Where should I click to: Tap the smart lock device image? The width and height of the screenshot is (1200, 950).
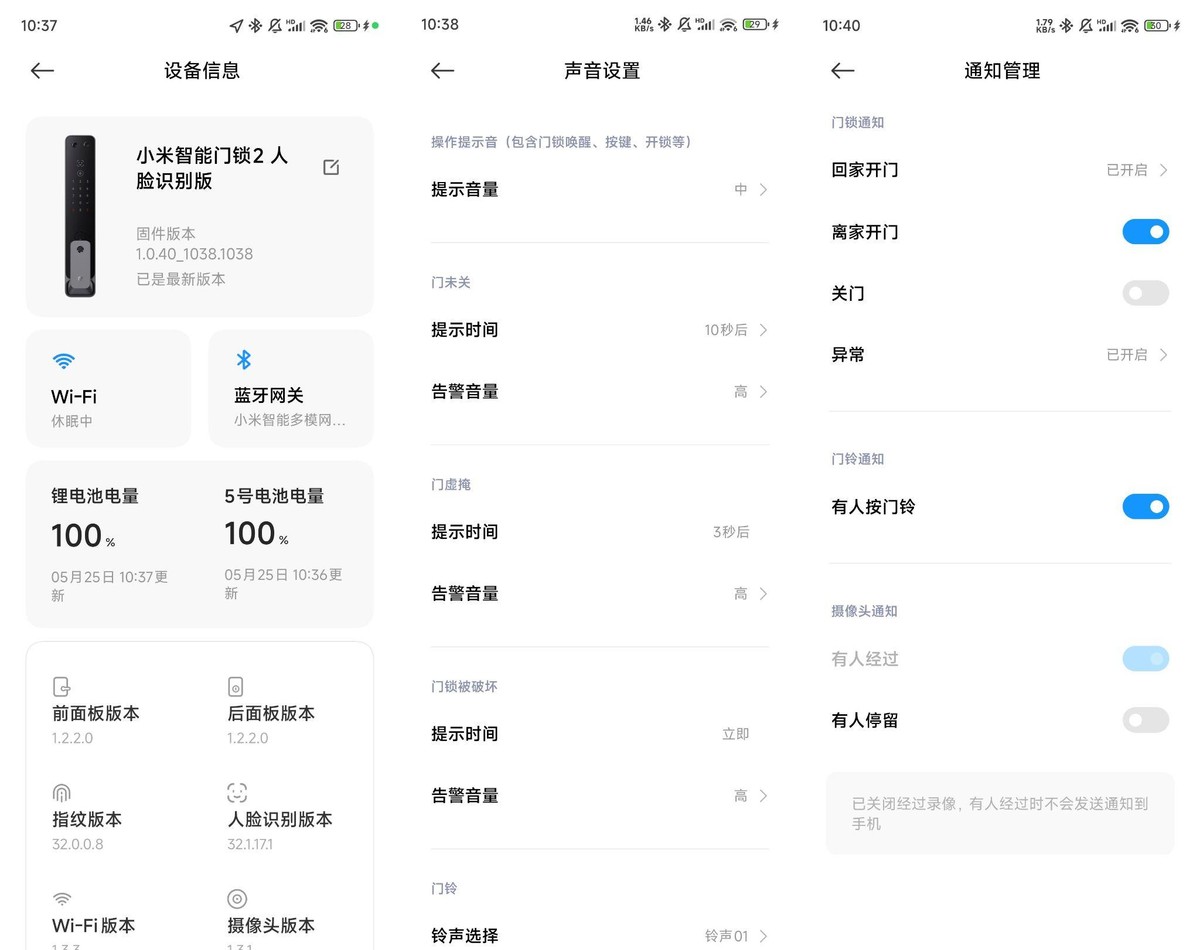tap(80, 216)
